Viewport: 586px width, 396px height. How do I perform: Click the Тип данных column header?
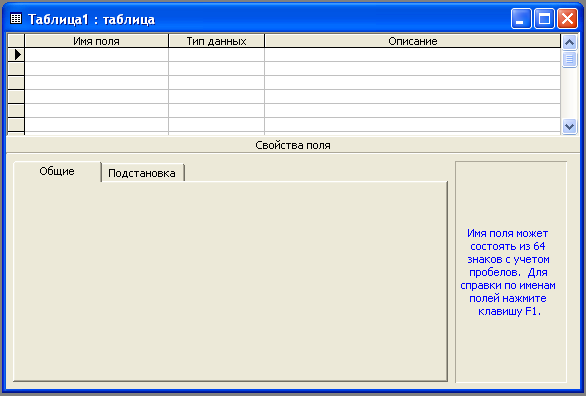tap(216, 41)
